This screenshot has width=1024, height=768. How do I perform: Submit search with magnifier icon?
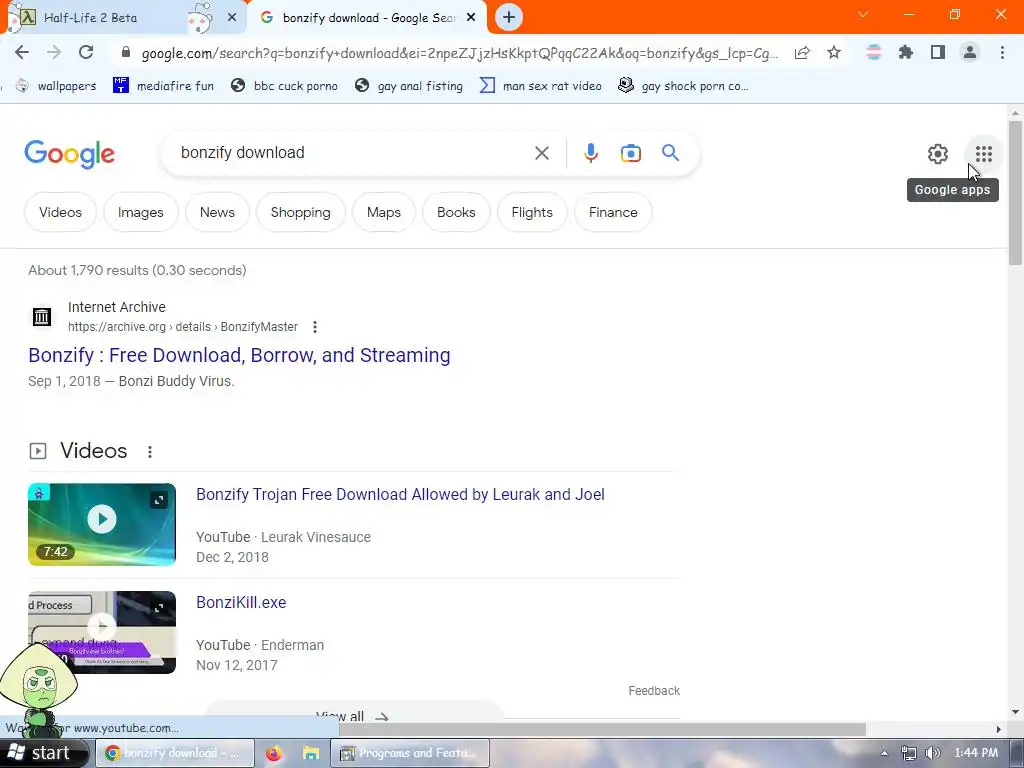pyautogui.click(x=670, y=153)
